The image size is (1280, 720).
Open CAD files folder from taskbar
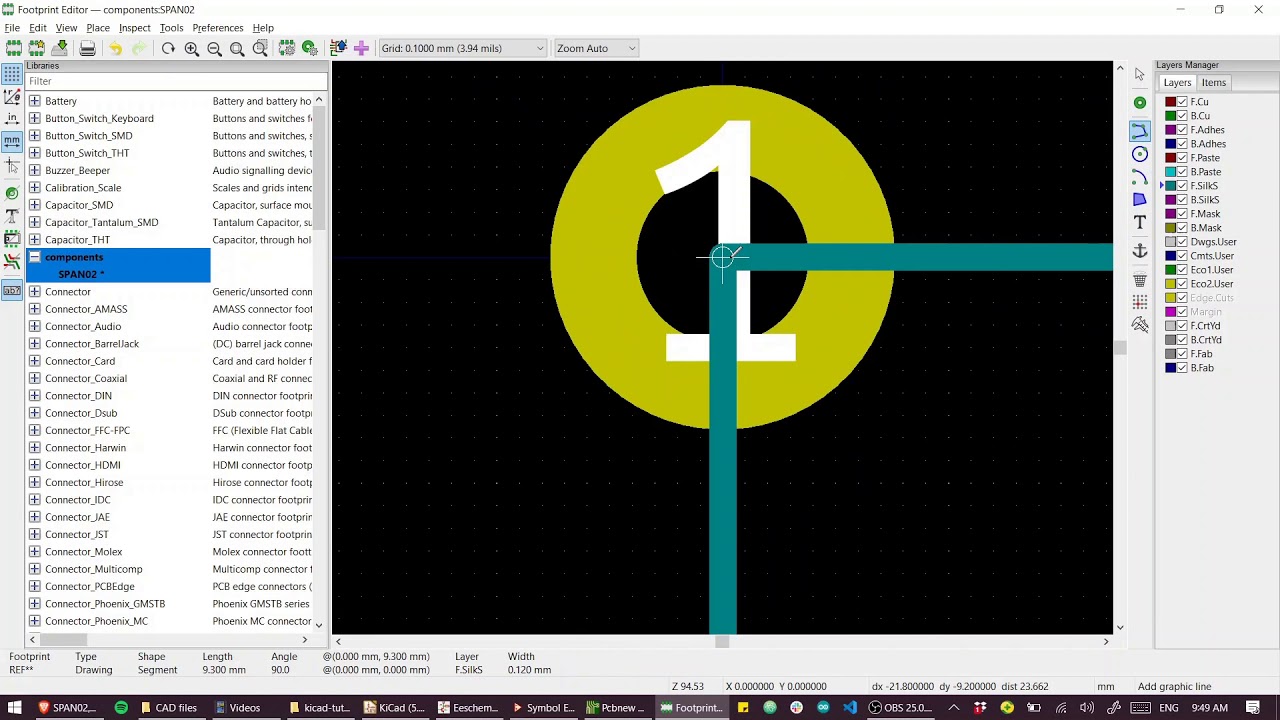[167, 708]
